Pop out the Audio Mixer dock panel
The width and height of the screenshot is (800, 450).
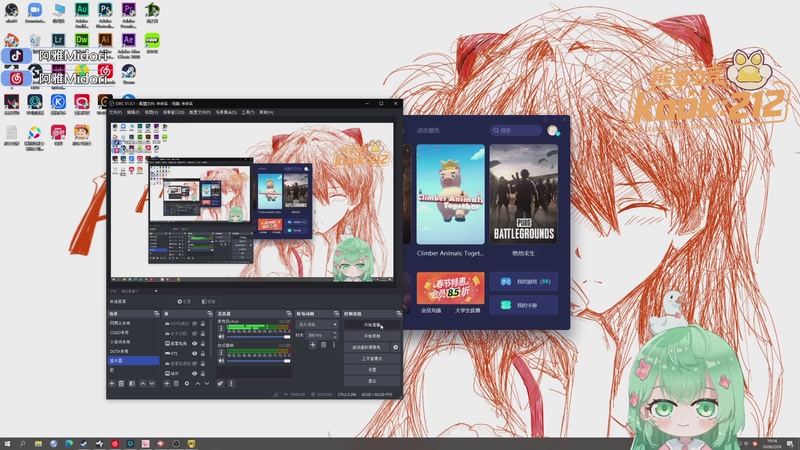289,313
